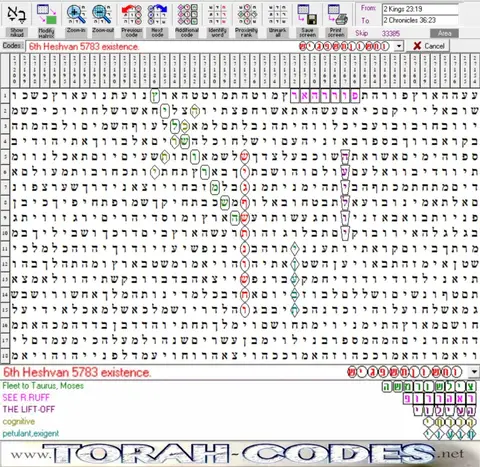480x467 pixels.
Task: Click the Area button
Action: (444, 33)
